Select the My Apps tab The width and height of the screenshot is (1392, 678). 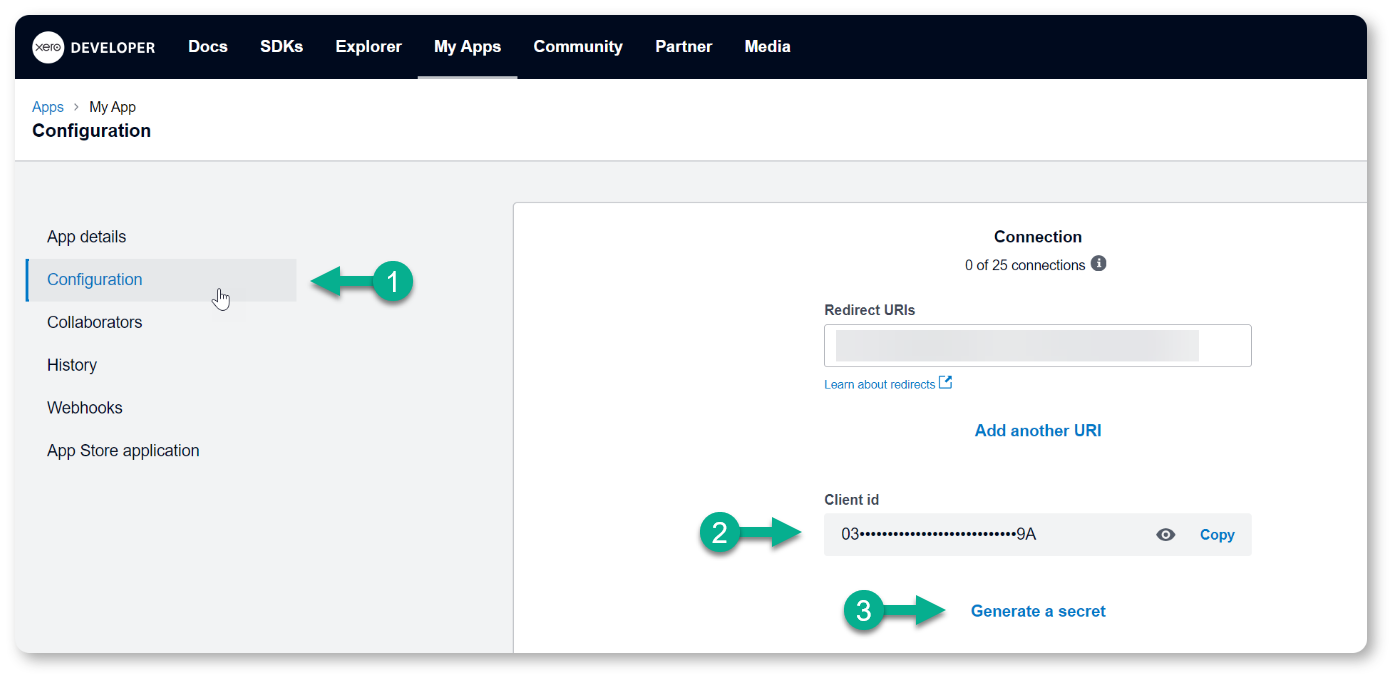pos(468,46)
